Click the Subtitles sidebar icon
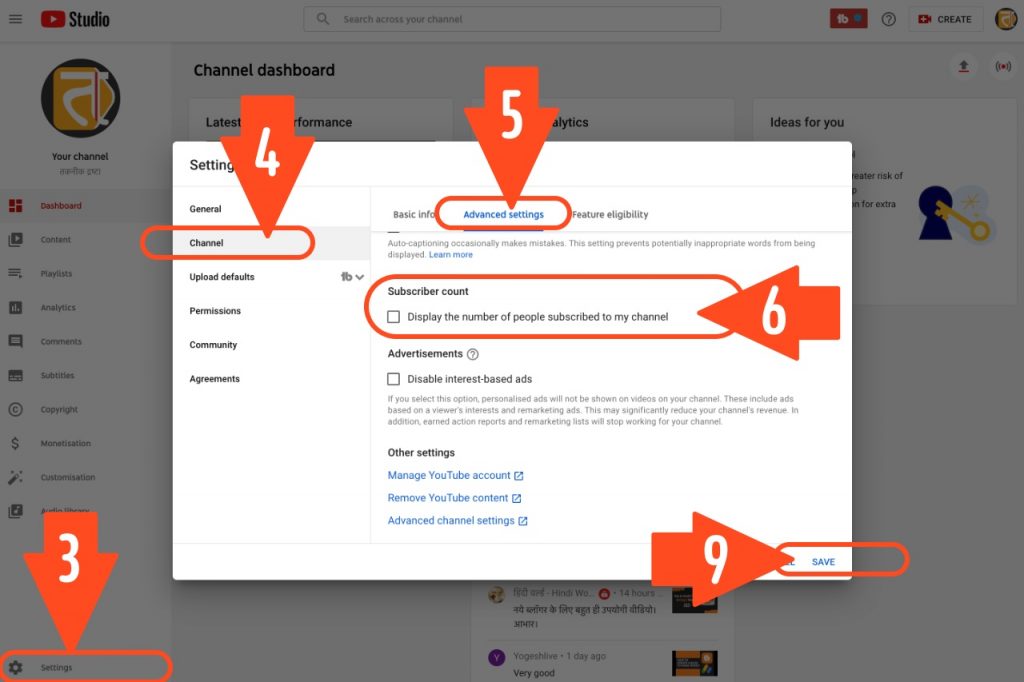The width and height of the screenshot is (1024, 682). 16,375
